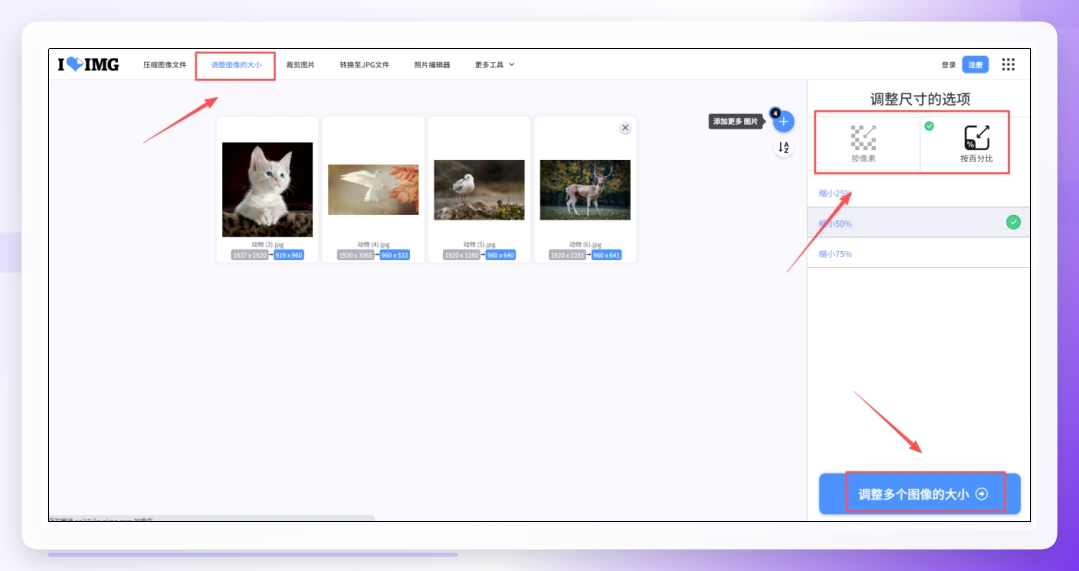Click the original size 1920 x 1065
Screen dimensions: 1079x571
tap(355, 255)
